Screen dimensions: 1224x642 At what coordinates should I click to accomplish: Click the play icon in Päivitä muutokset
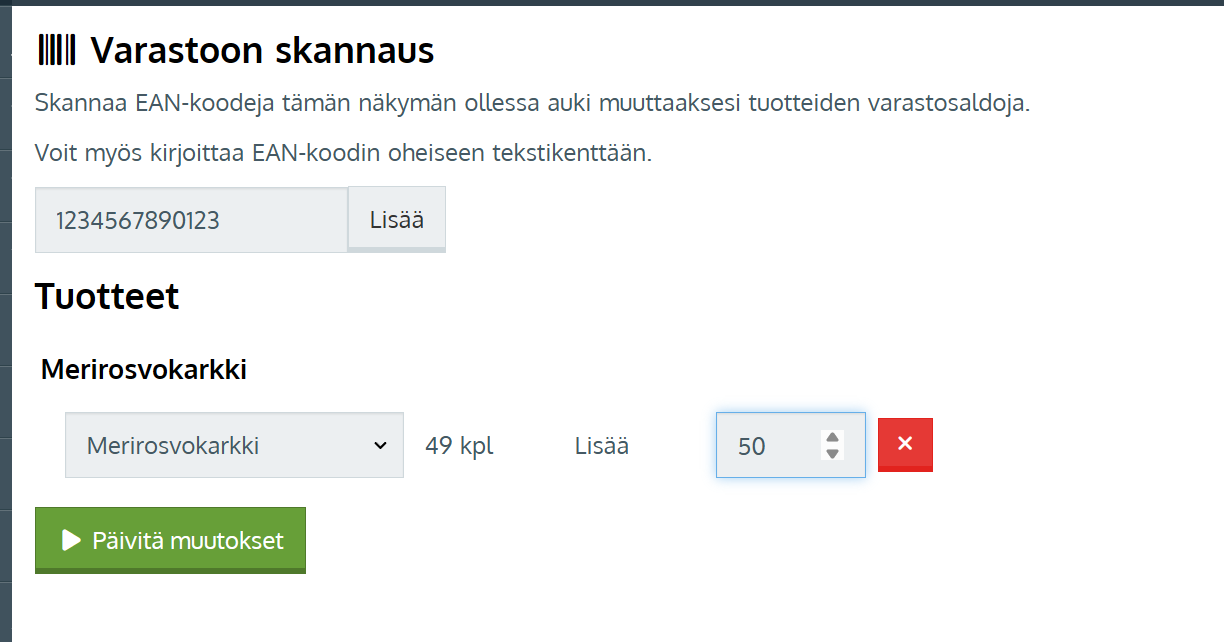[x=71, y=541]
